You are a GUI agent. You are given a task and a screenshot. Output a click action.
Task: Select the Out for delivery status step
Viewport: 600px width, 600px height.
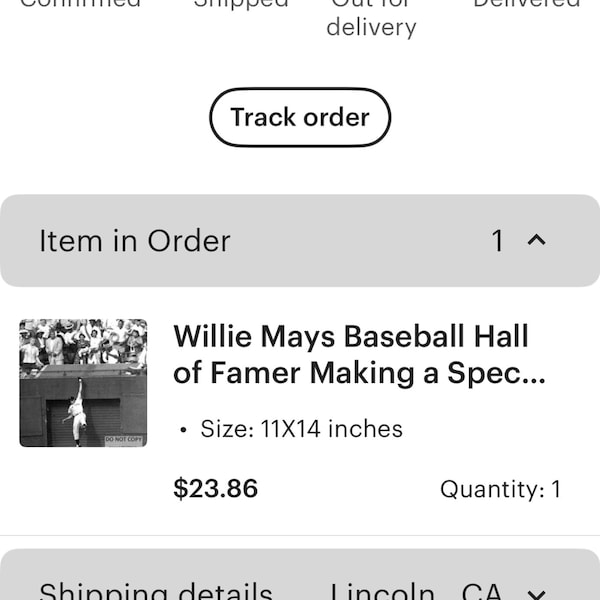tap(371, 17)
